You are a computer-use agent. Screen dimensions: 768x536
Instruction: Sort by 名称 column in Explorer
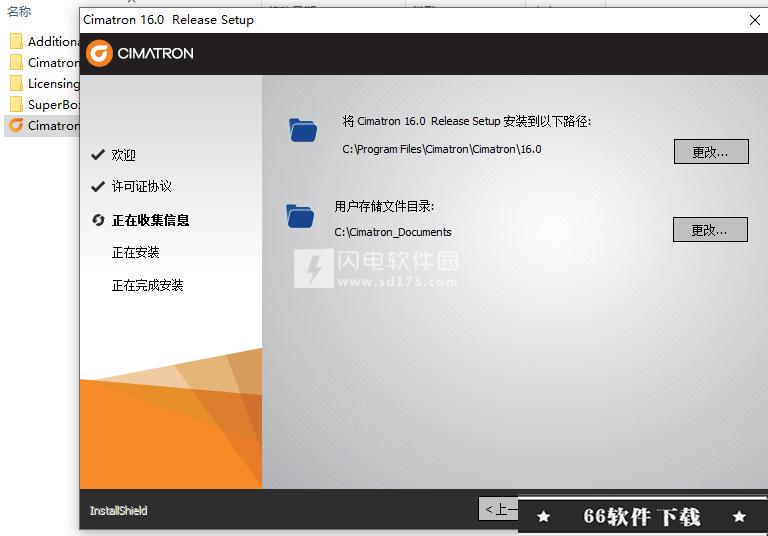(20, 11)
